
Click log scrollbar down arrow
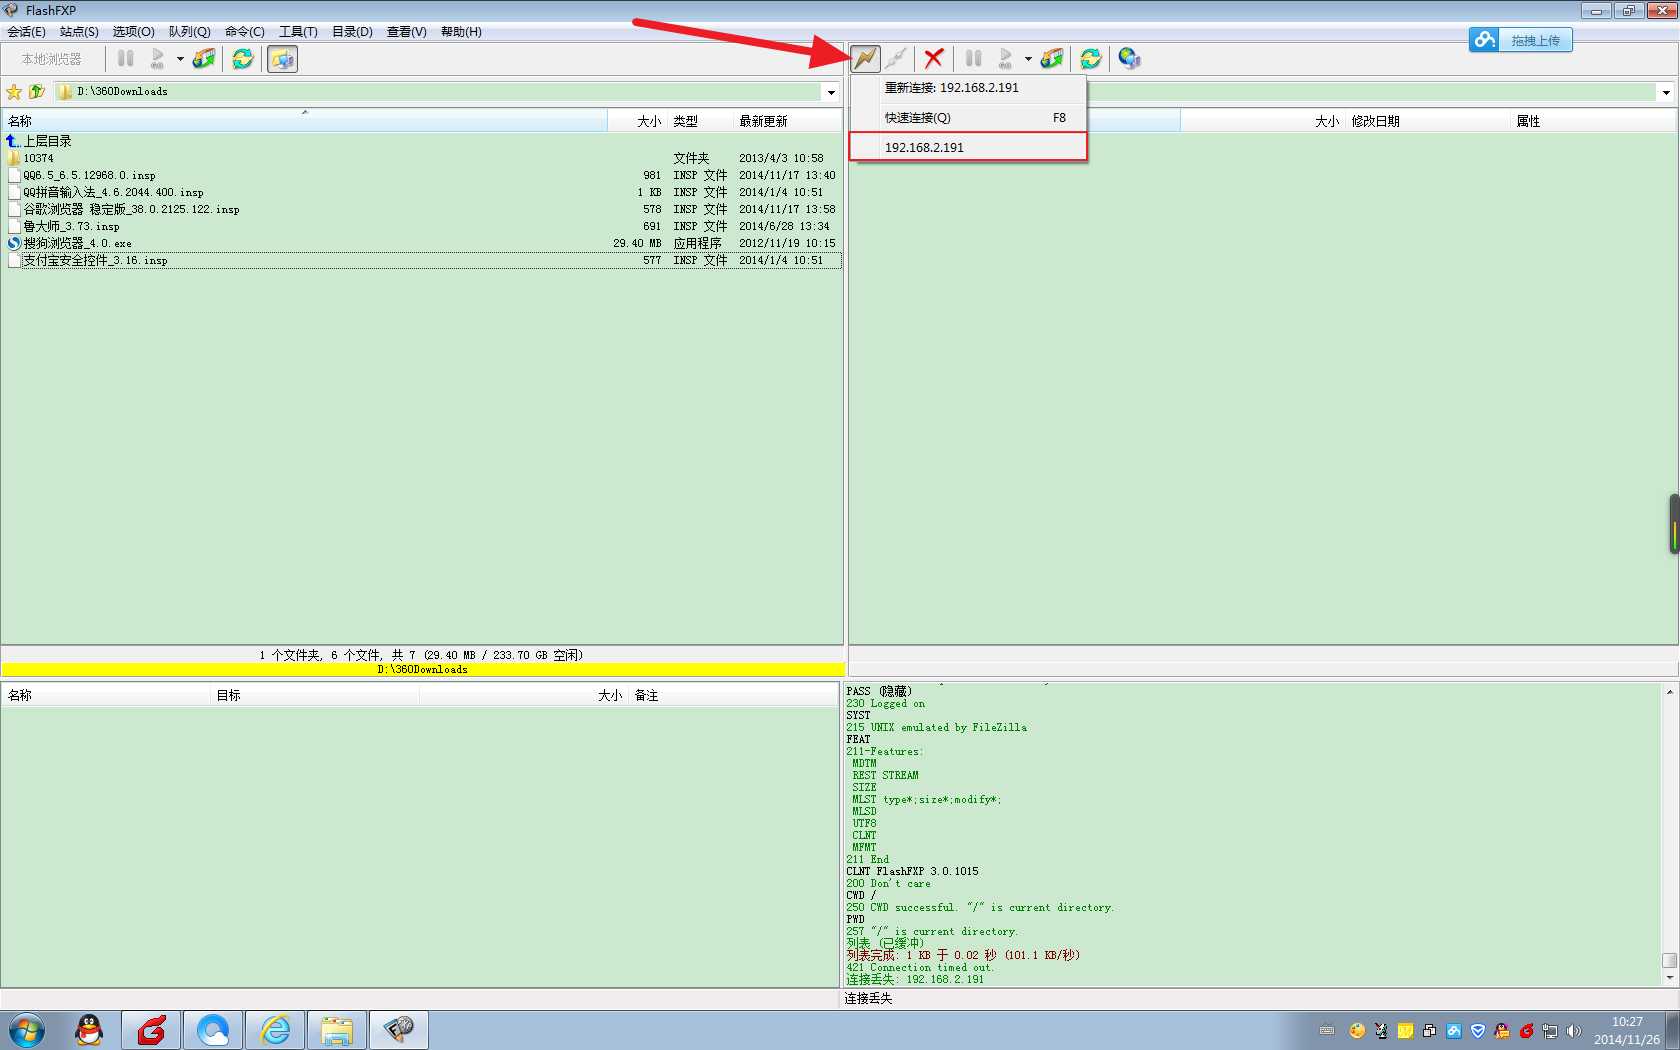pos(1669,977)
